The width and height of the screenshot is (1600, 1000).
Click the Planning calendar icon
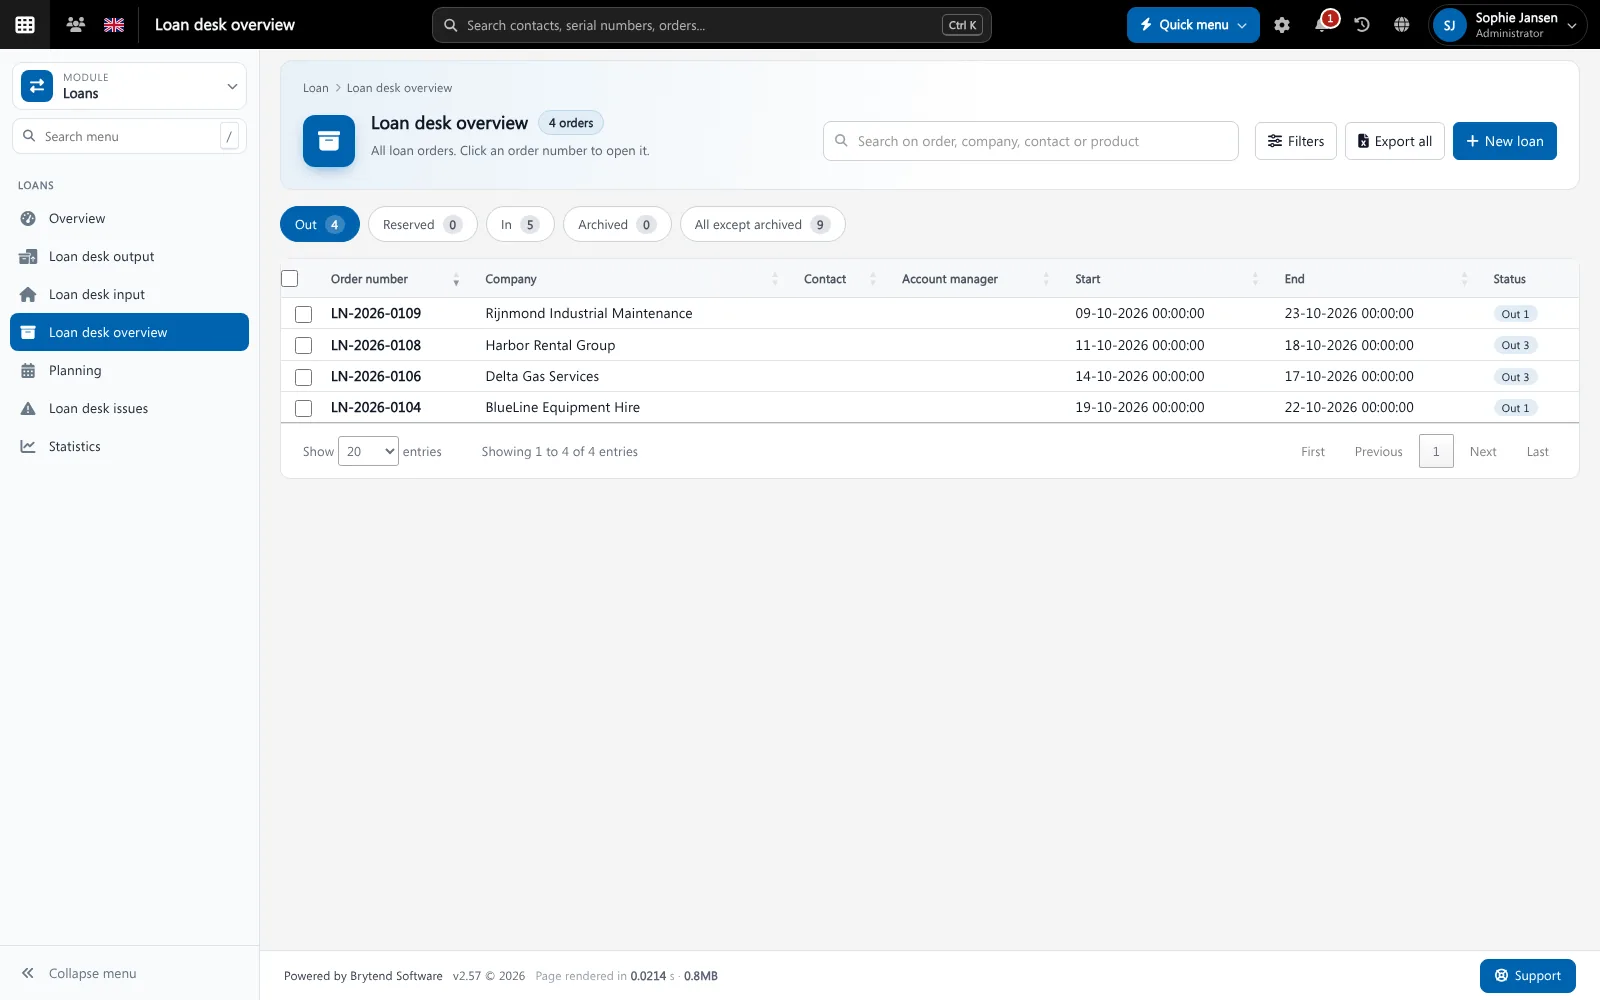28,371
